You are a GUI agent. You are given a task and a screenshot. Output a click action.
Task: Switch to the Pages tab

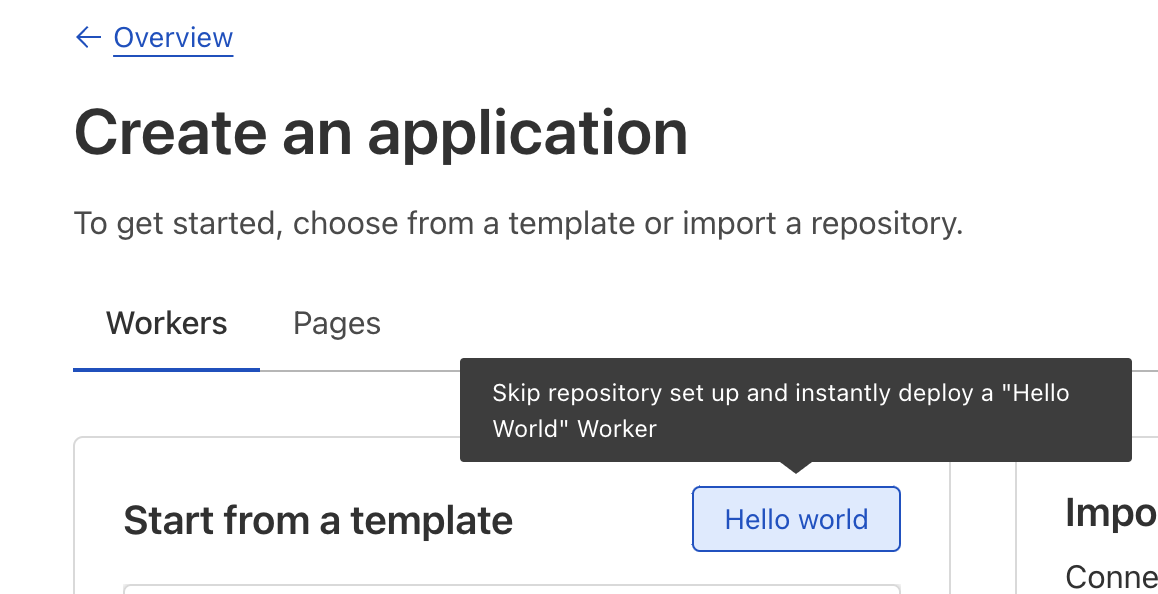coord(336,324)
